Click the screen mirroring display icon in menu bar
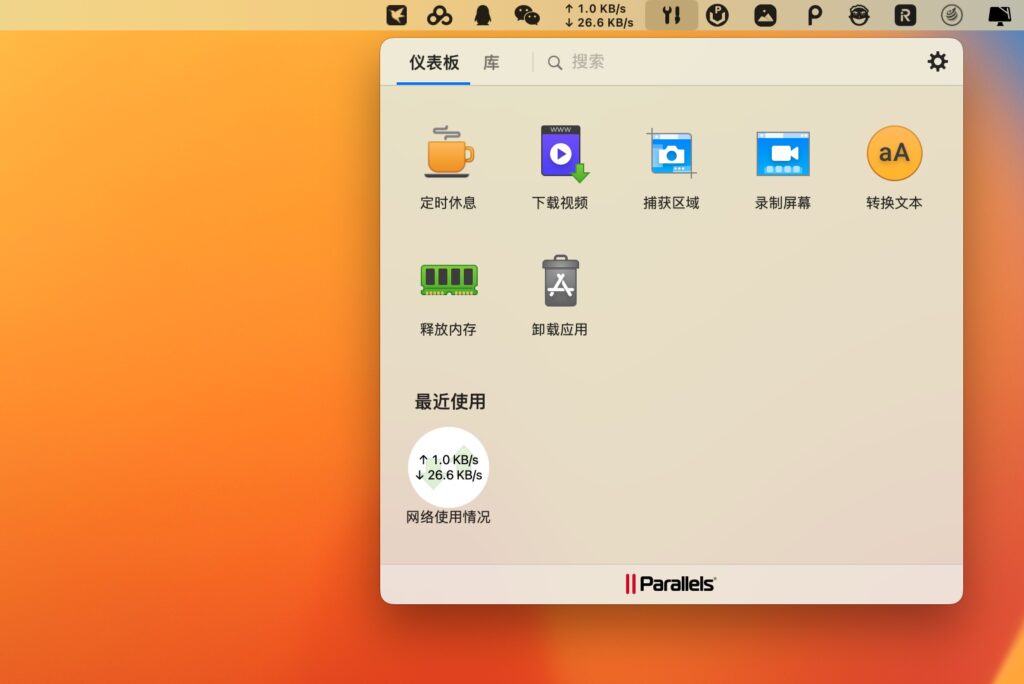 tap(998, 14)
